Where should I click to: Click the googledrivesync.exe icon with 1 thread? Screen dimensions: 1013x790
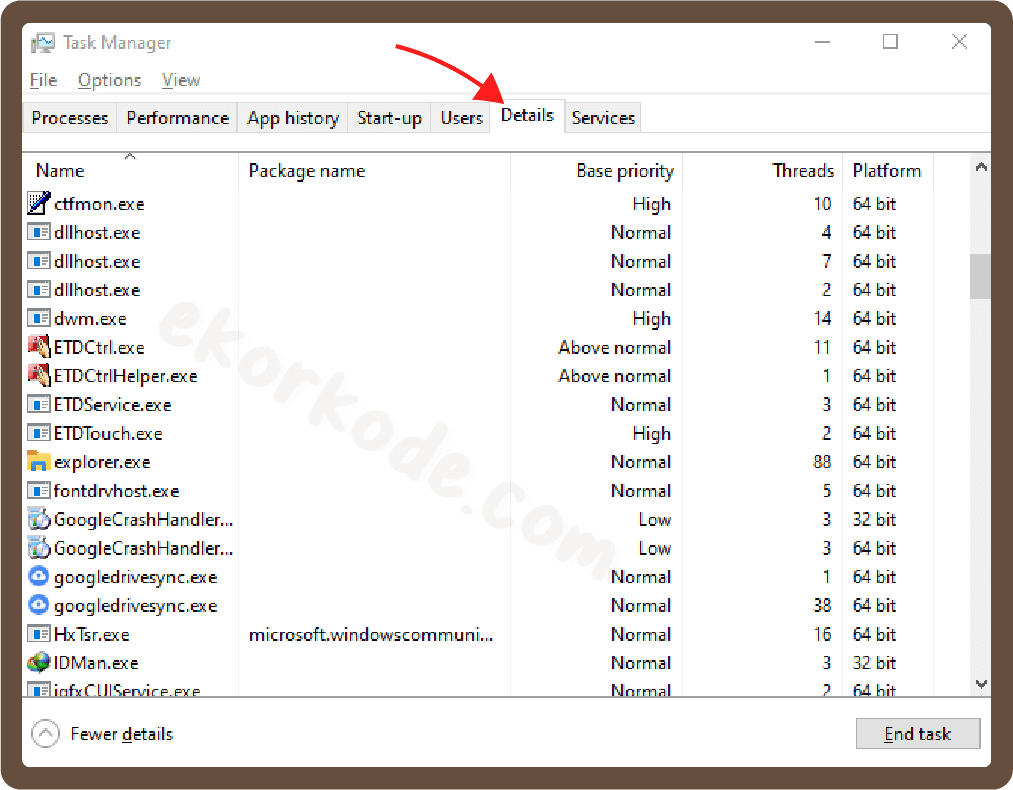pyautogui.click(x=39, y=576)
